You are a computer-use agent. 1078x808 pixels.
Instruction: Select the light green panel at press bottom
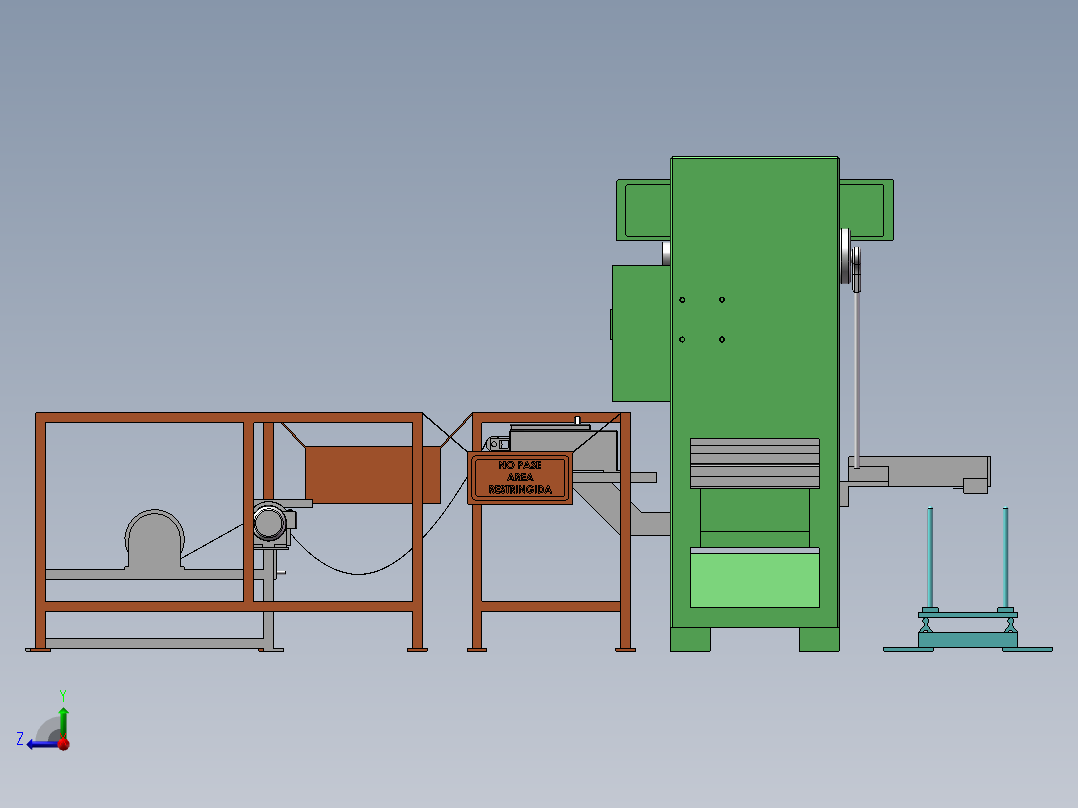[754, 580]
